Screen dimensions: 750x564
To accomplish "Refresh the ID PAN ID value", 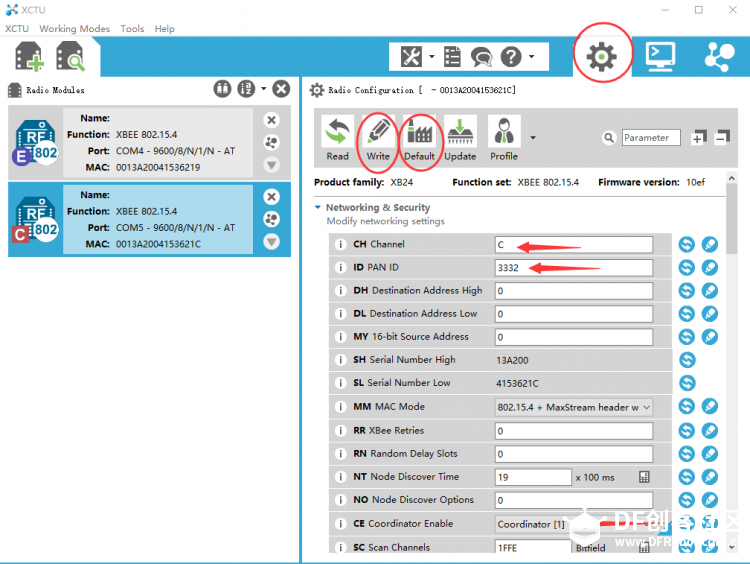I will point(687,267).
